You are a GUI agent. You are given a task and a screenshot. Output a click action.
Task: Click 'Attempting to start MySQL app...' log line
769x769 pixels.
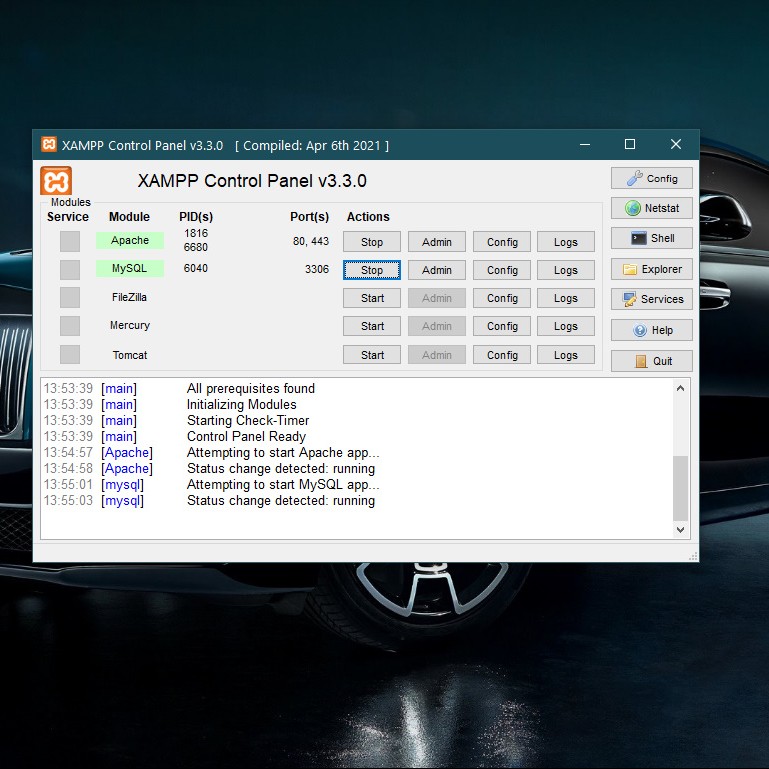pyautogui.click(x=283, y=485)
